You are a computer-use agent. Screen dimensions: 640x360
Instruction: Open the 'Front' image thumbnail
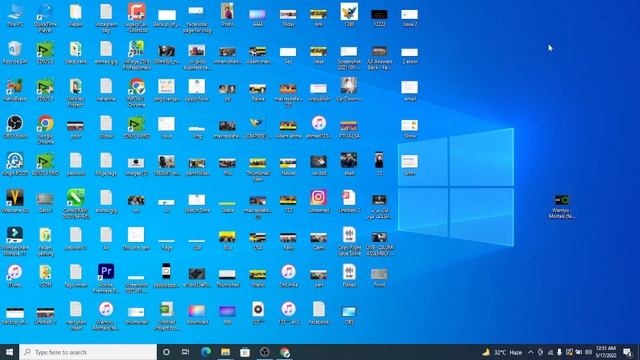[379, 278]
